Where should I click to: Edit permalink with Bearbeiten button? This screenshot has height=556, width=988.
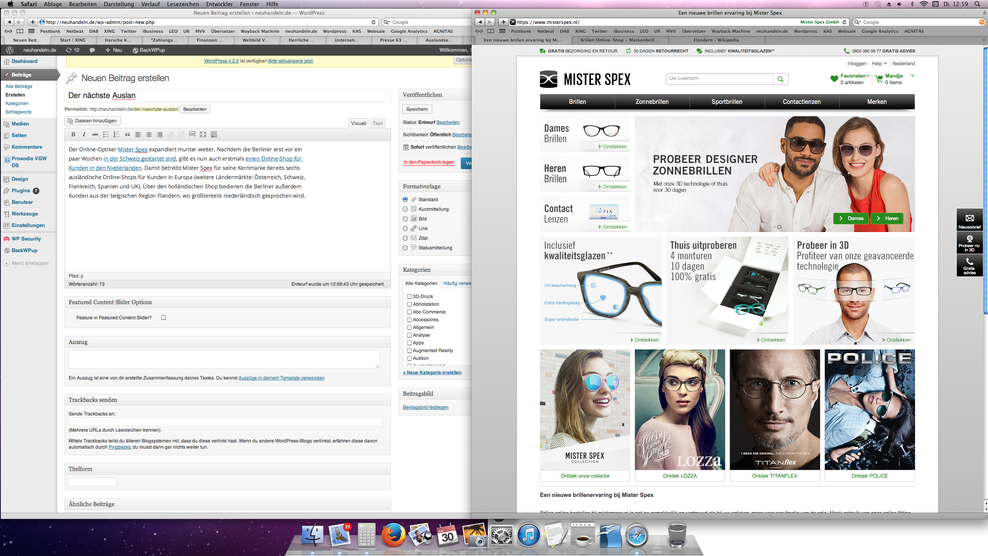pos(195,109)
